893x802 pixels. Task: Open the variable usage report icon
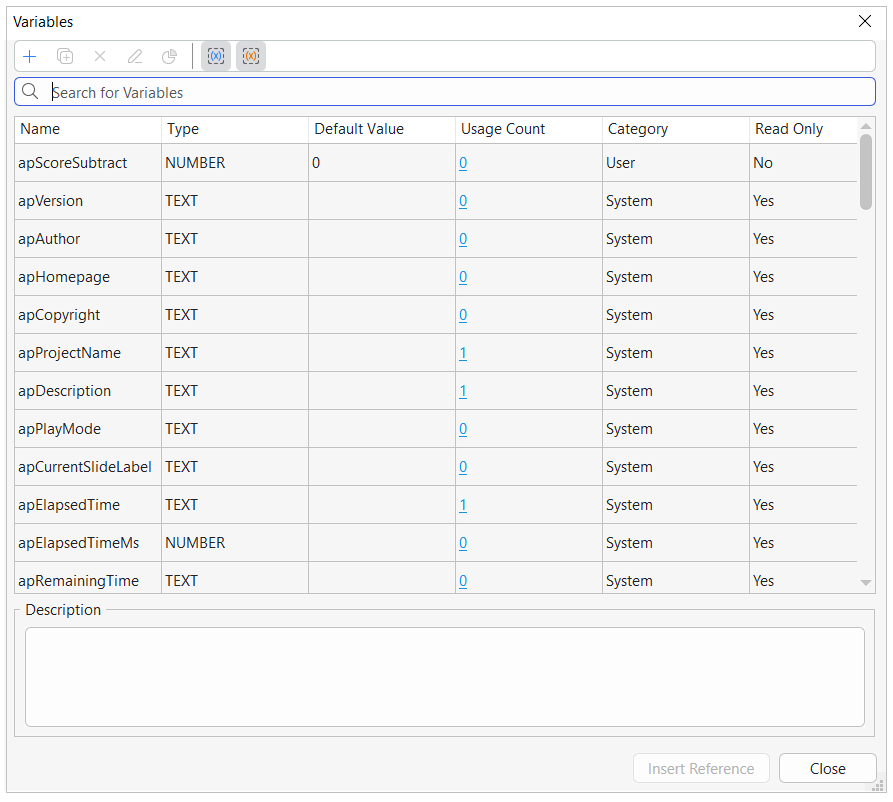pyautogui.click(x=169, y=56)
